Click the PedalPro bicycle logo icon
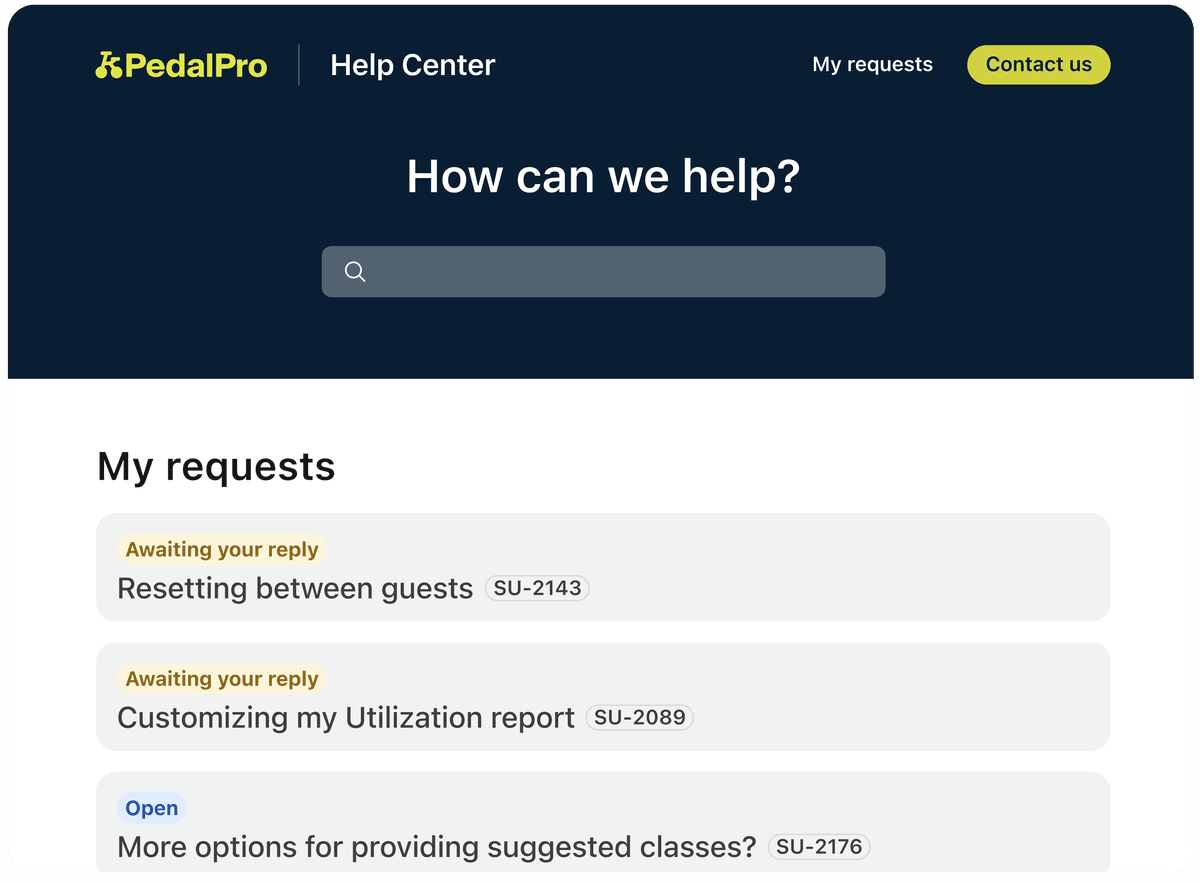Screen dimensions: 1200x883 point(108,65)
